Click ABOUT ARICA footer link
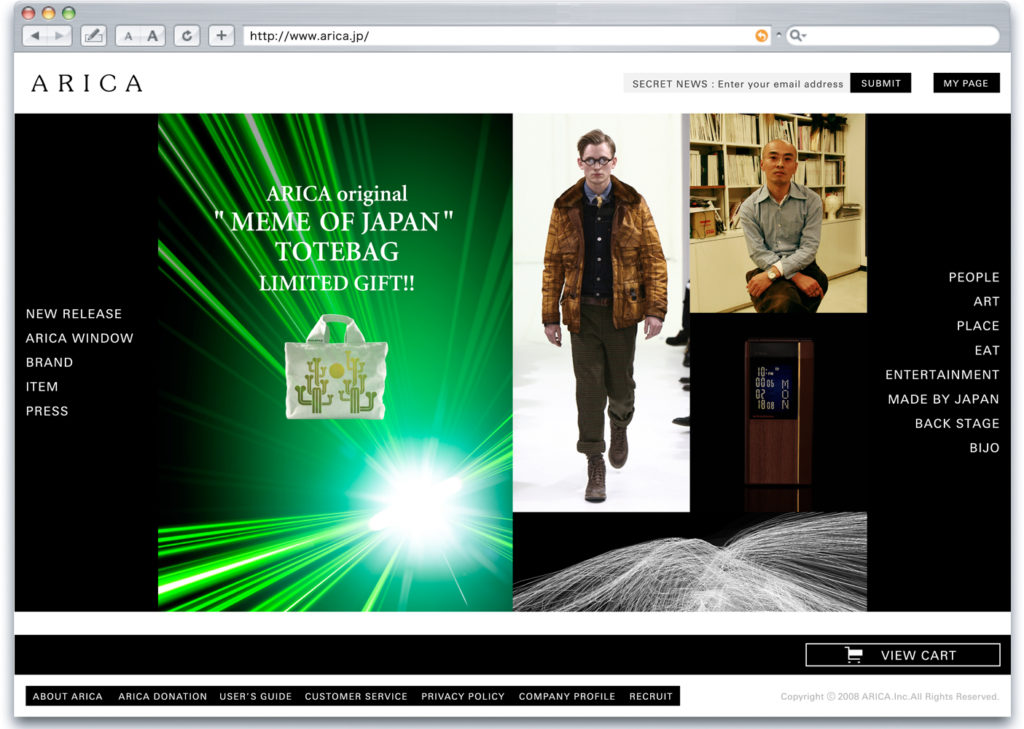Viewport: 1024px width, 729px height. (67, 696)
